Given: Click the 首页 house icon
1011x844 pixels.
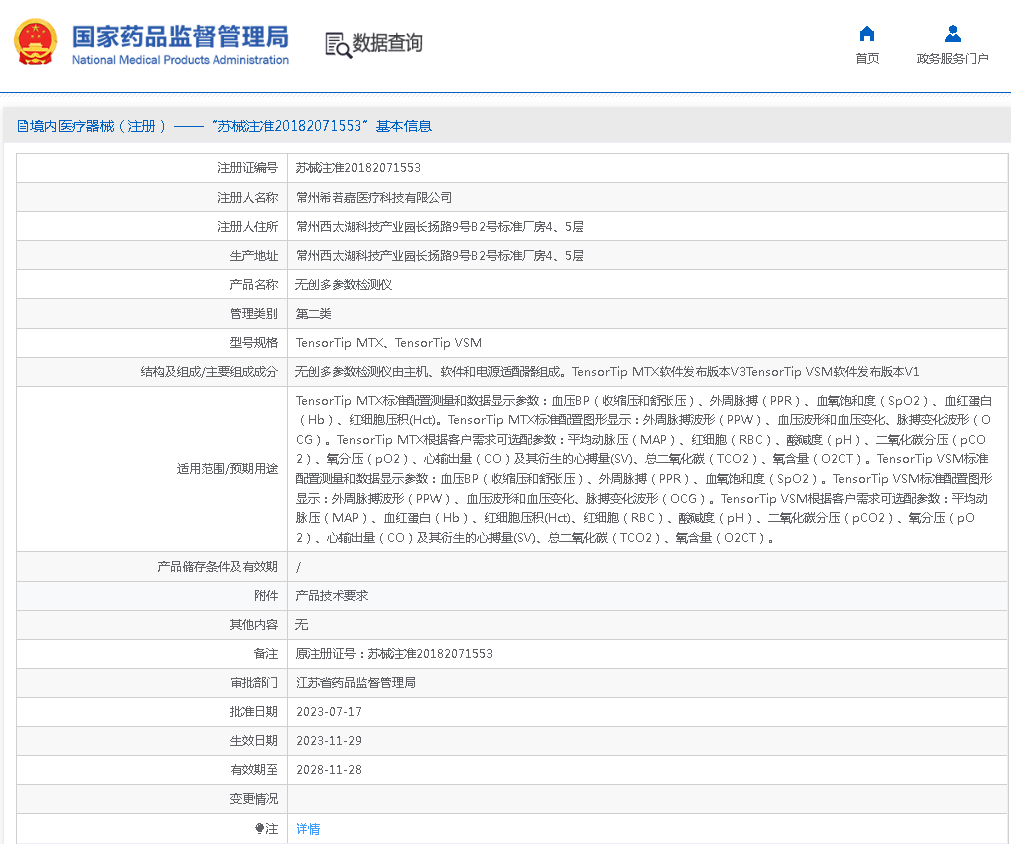Looking at the screenshot, I should point(867,34).
